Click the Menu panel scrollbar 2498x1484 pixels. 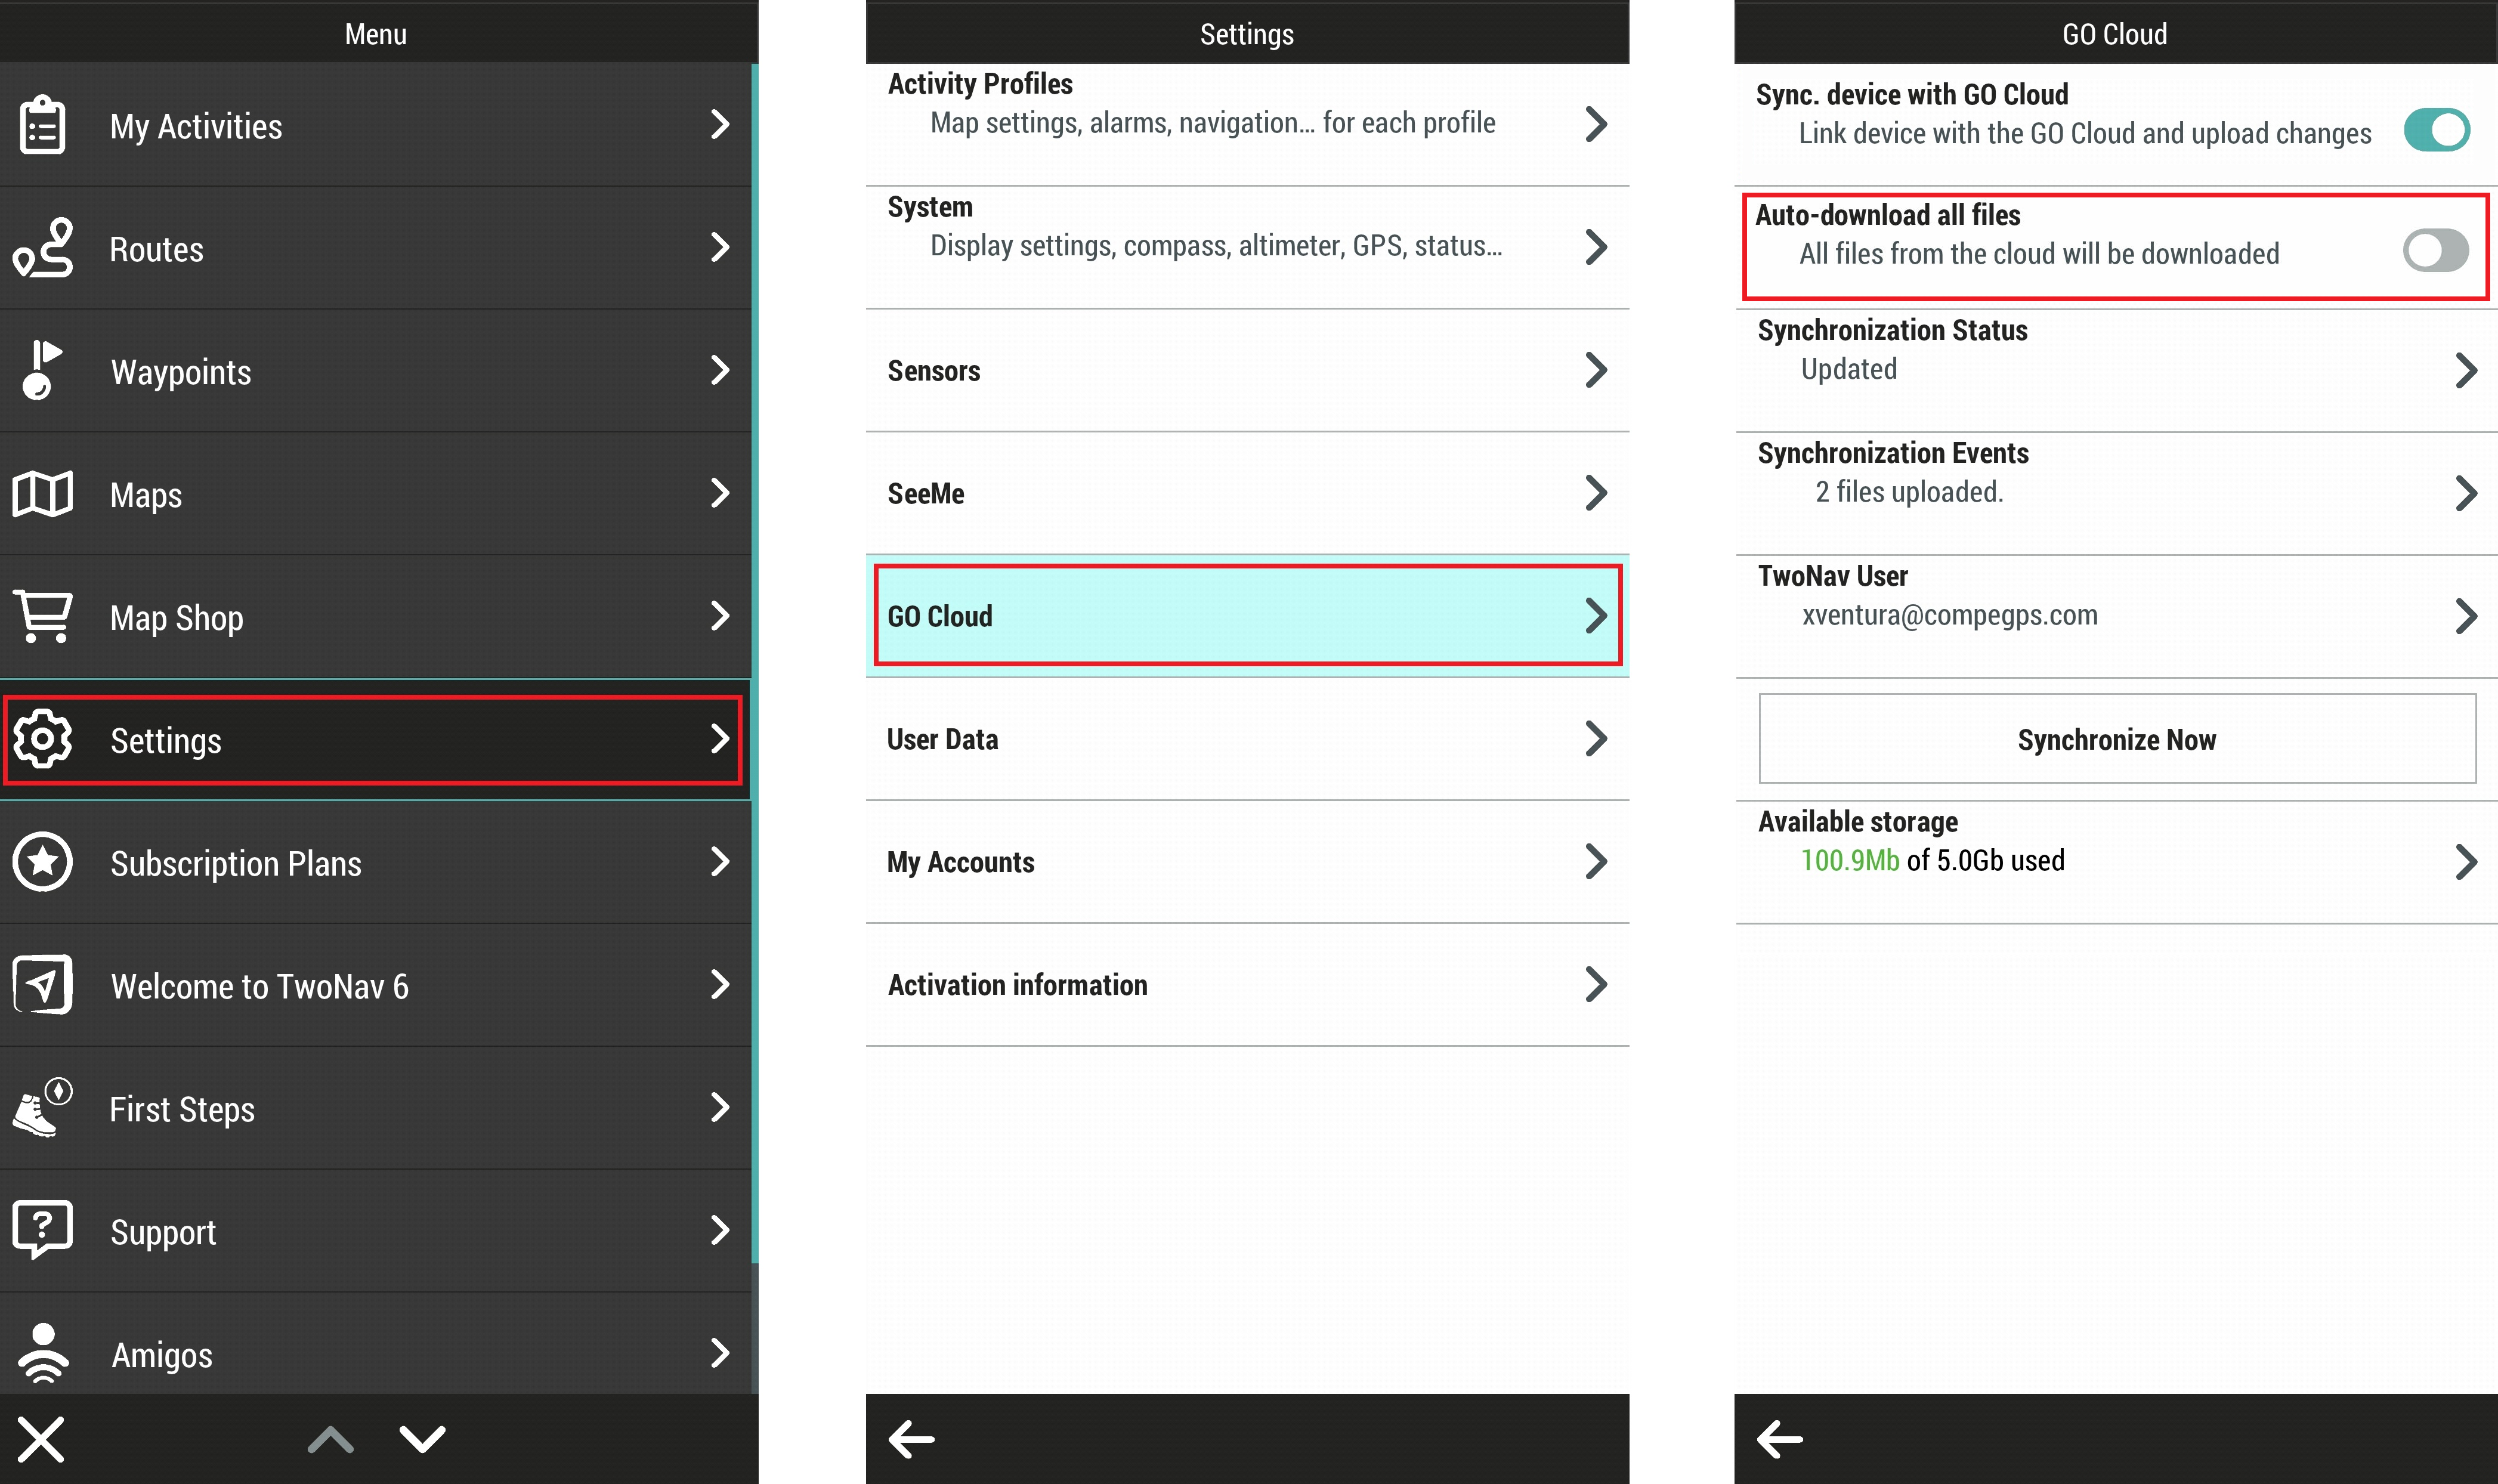[755, 664]
